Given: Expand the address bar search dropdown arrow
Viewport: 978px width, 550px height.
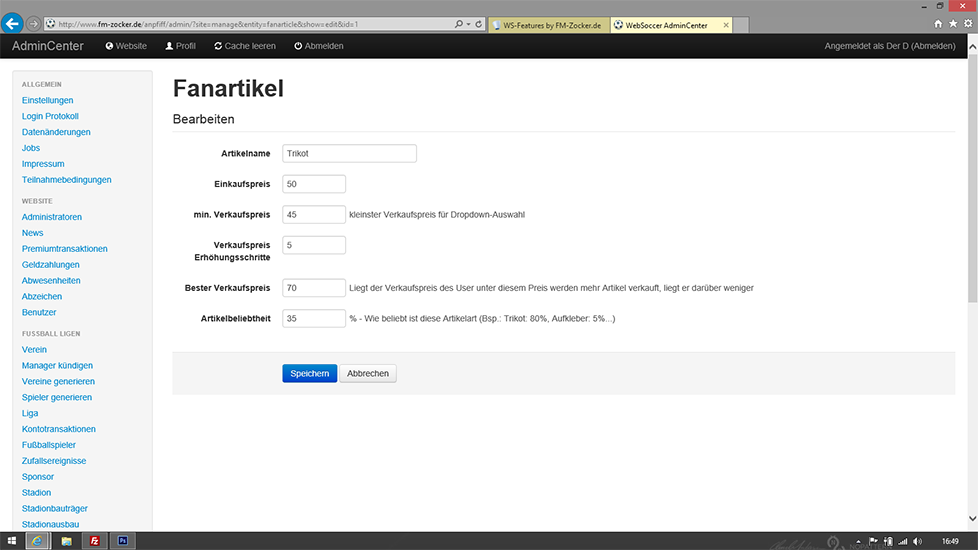Looking at the screenshot, I should 469,23.
